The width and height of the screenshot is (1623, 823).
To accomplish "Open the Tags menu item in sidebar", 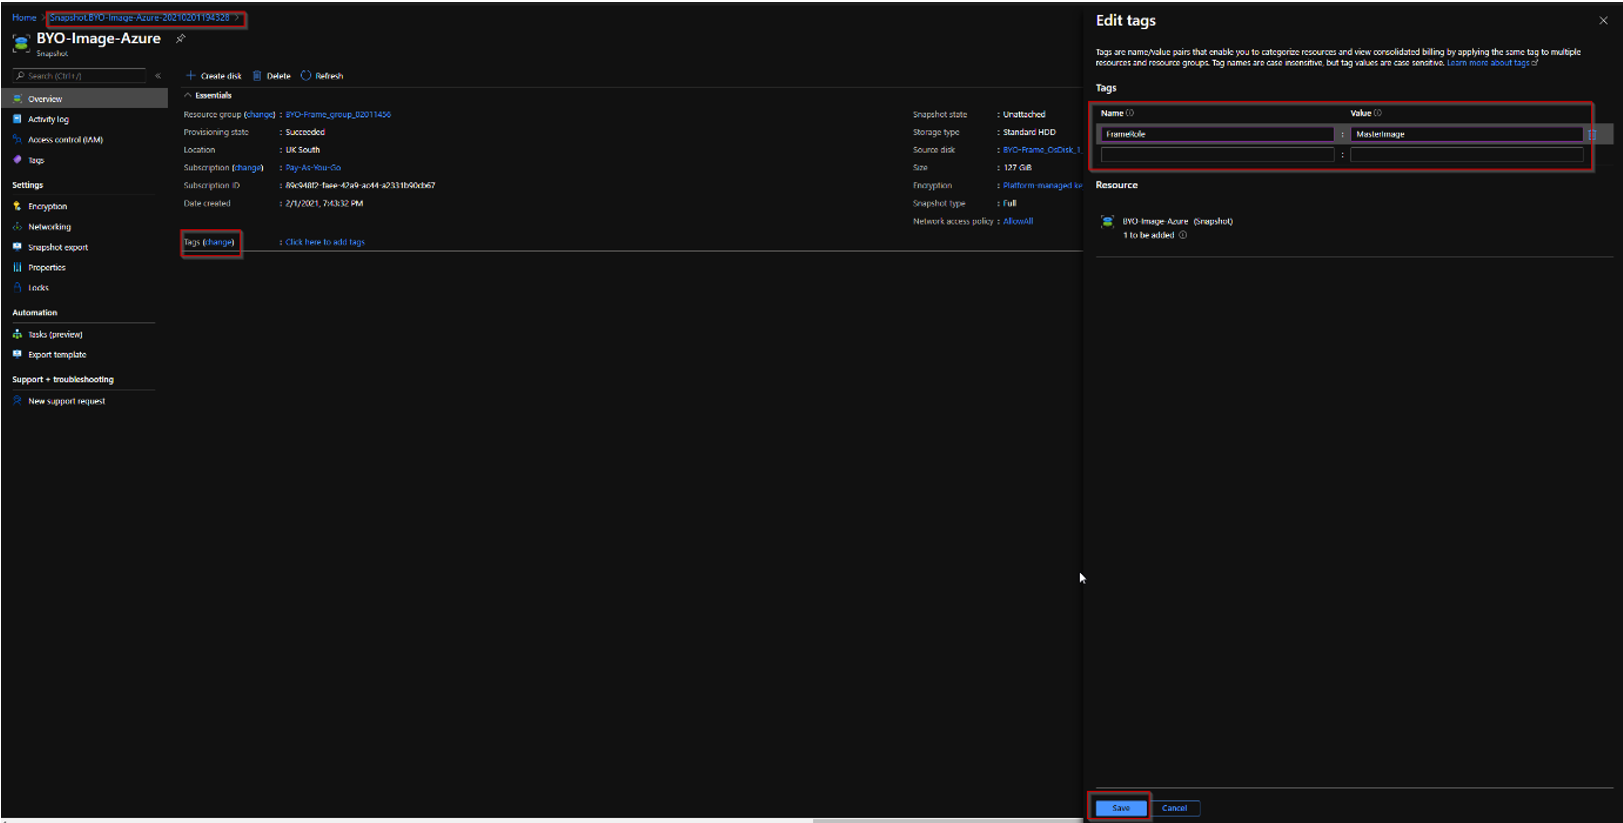I will [x=36, y=160].
